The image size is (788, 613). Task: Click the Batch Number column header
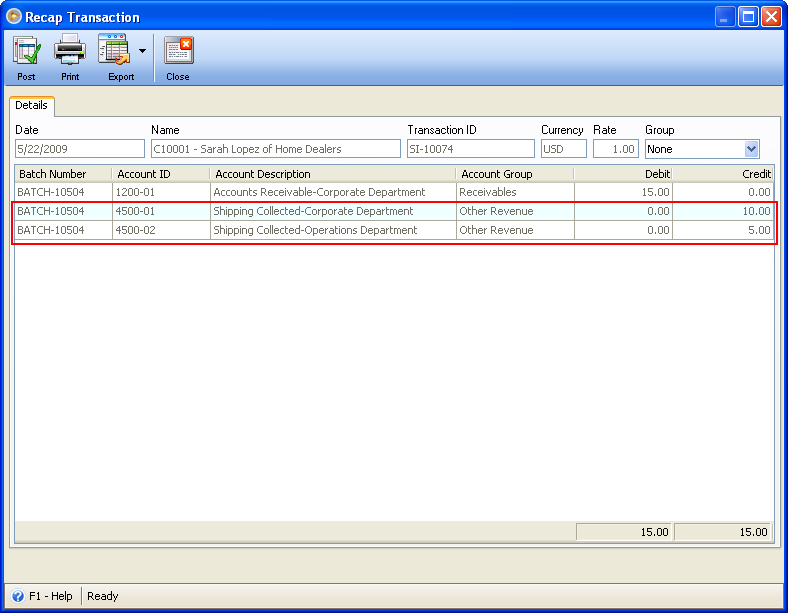tap(63, 174)
